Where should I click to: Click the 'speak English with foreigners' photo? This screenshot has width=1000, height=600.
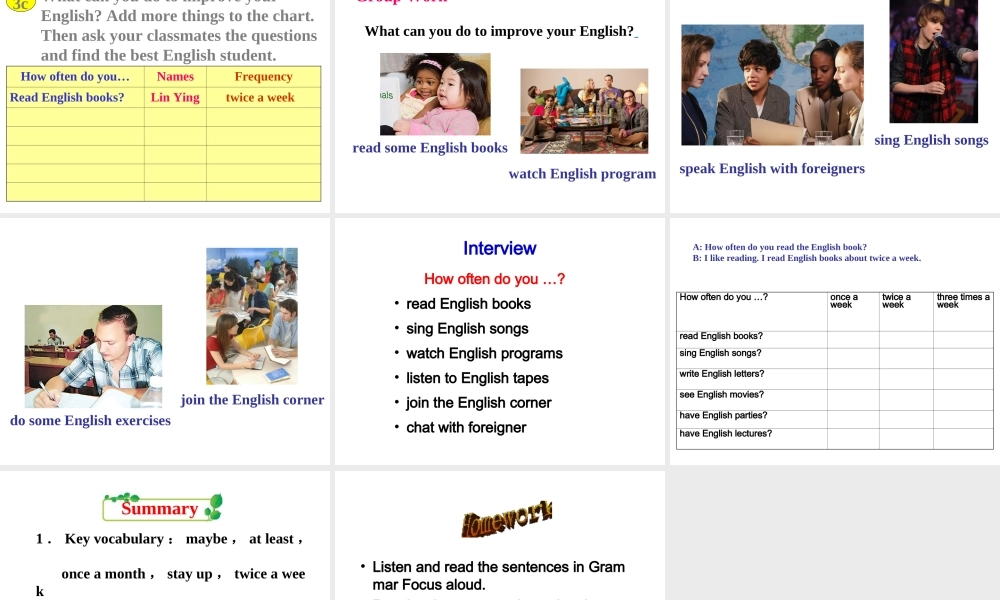[x=772, y=85]
